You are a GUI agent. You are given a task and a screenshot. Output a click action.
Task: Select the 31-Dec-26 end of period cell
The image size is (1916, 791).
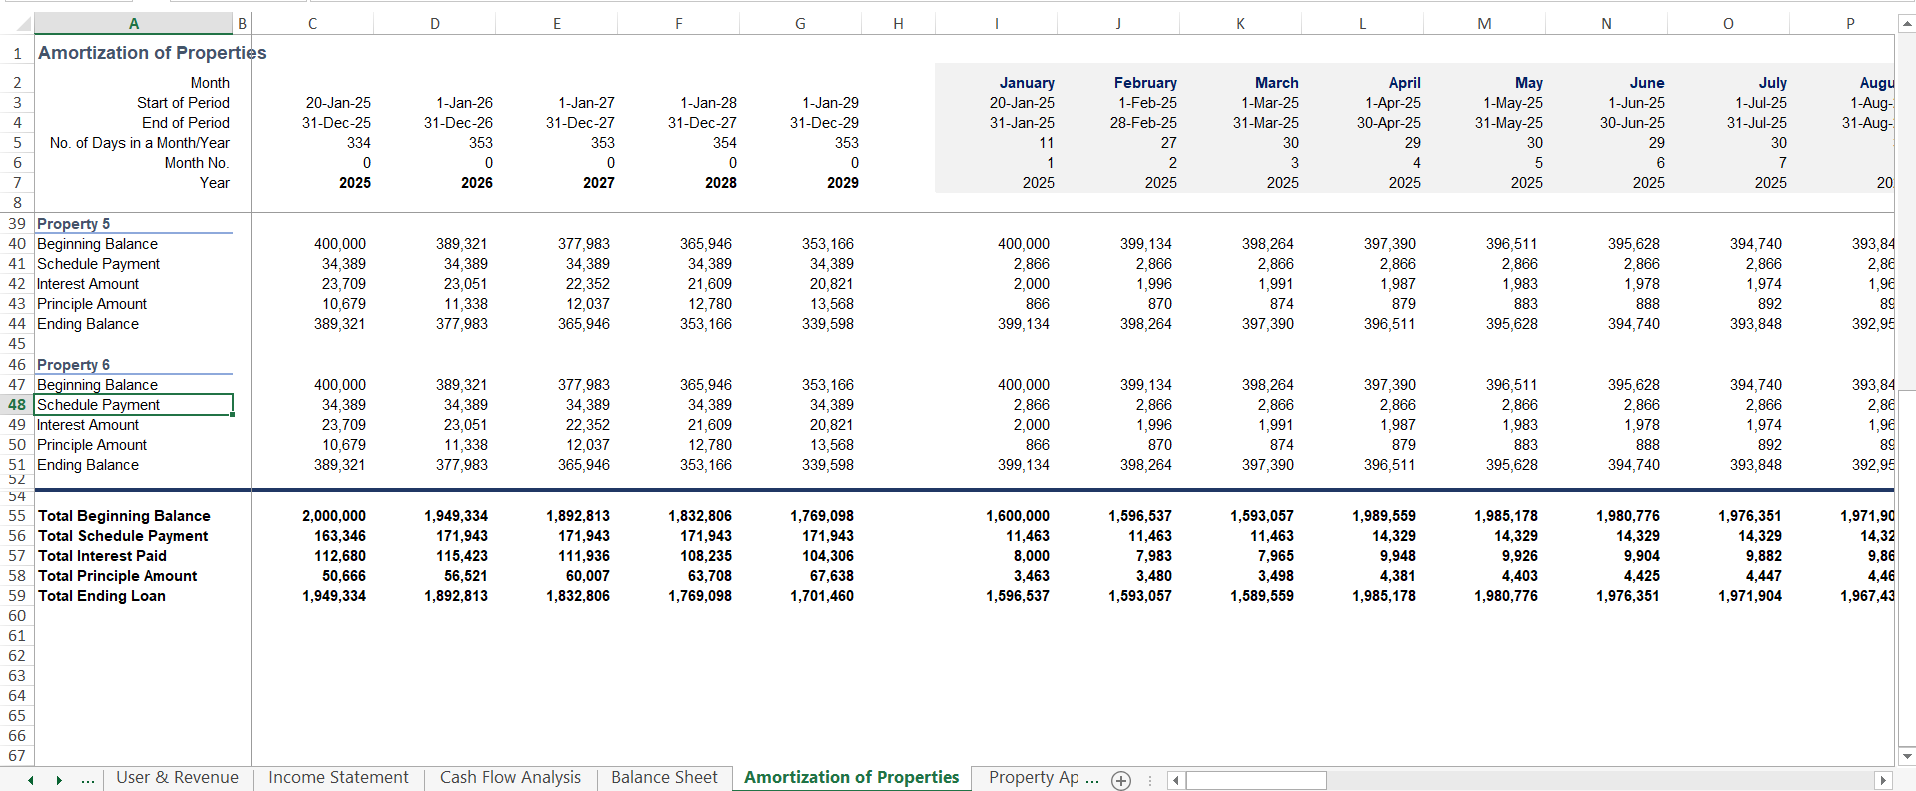pyautogui.click(x=435, y=123)
